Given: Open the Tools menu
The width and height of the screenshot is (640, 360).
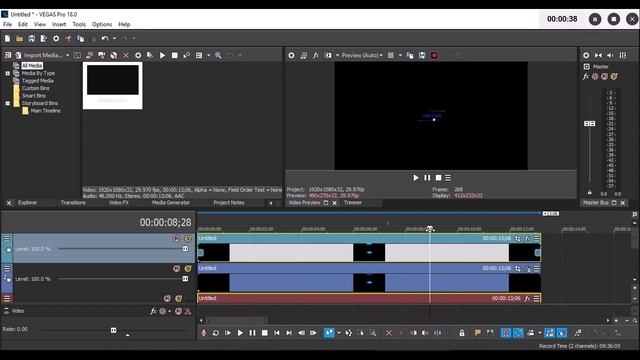Looking at the screenshot, I should coord(79,24).
